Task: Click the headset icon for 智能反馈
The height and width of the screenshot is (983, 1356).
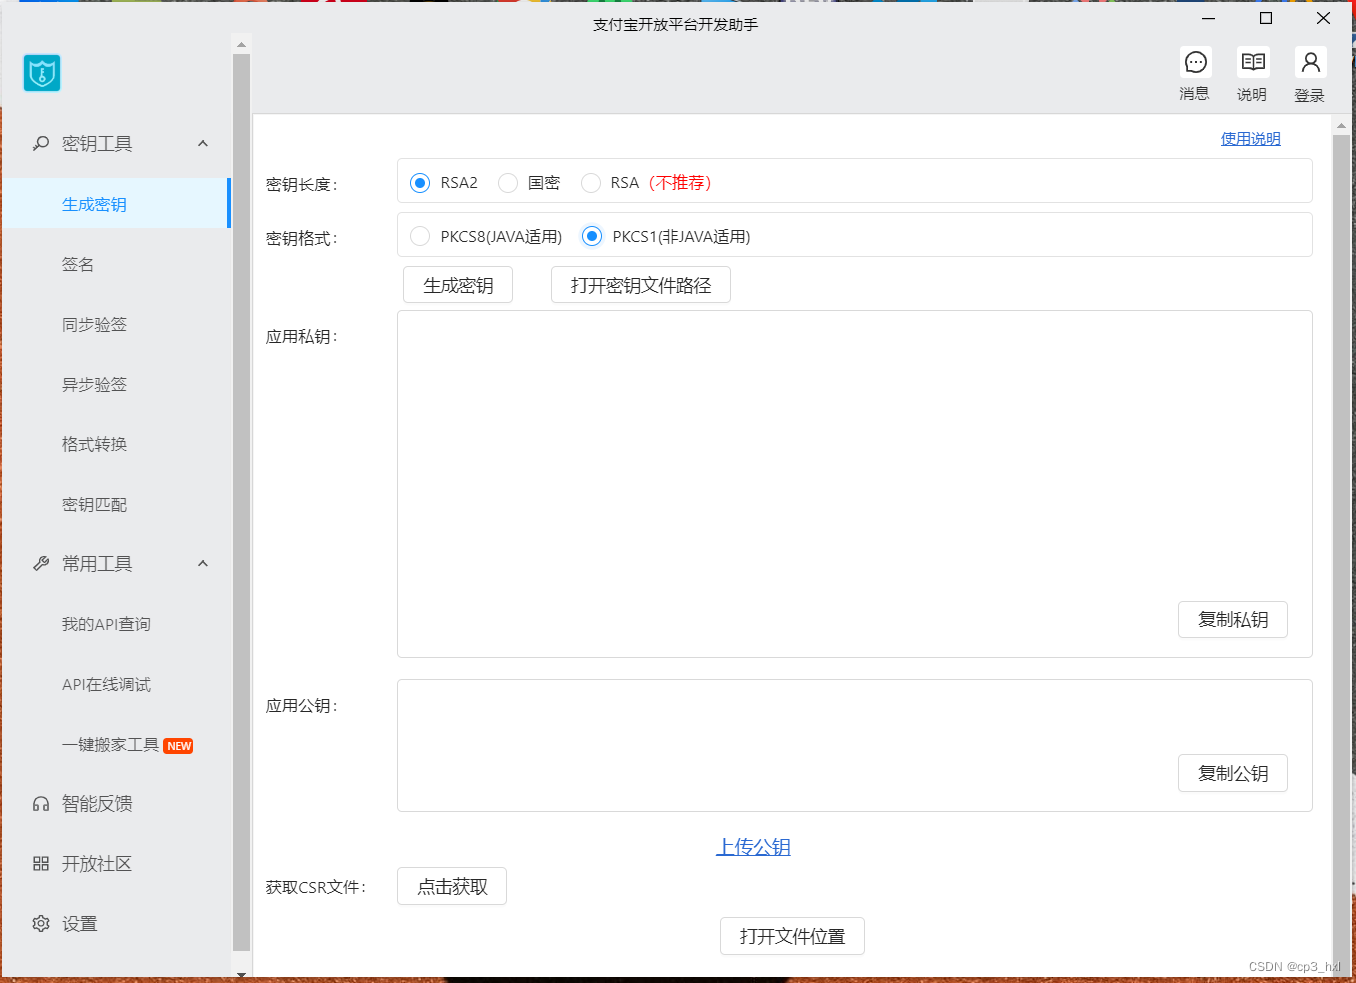Action: 41,804
